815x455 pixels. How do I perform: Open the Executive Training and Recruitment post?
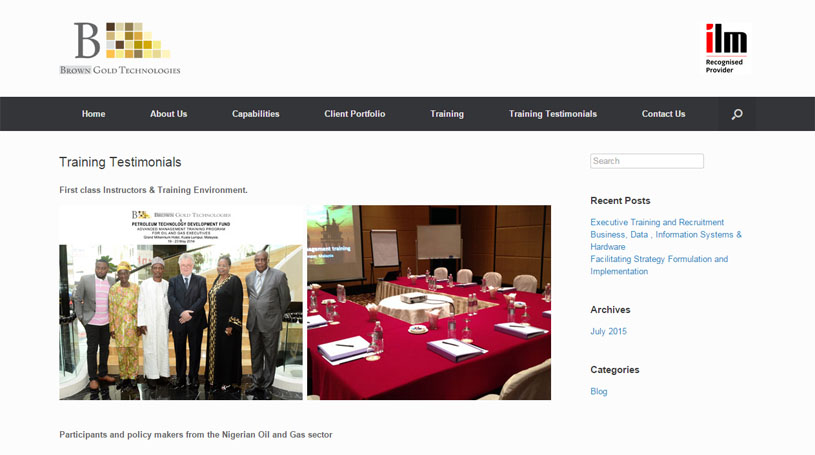point(656,222)
